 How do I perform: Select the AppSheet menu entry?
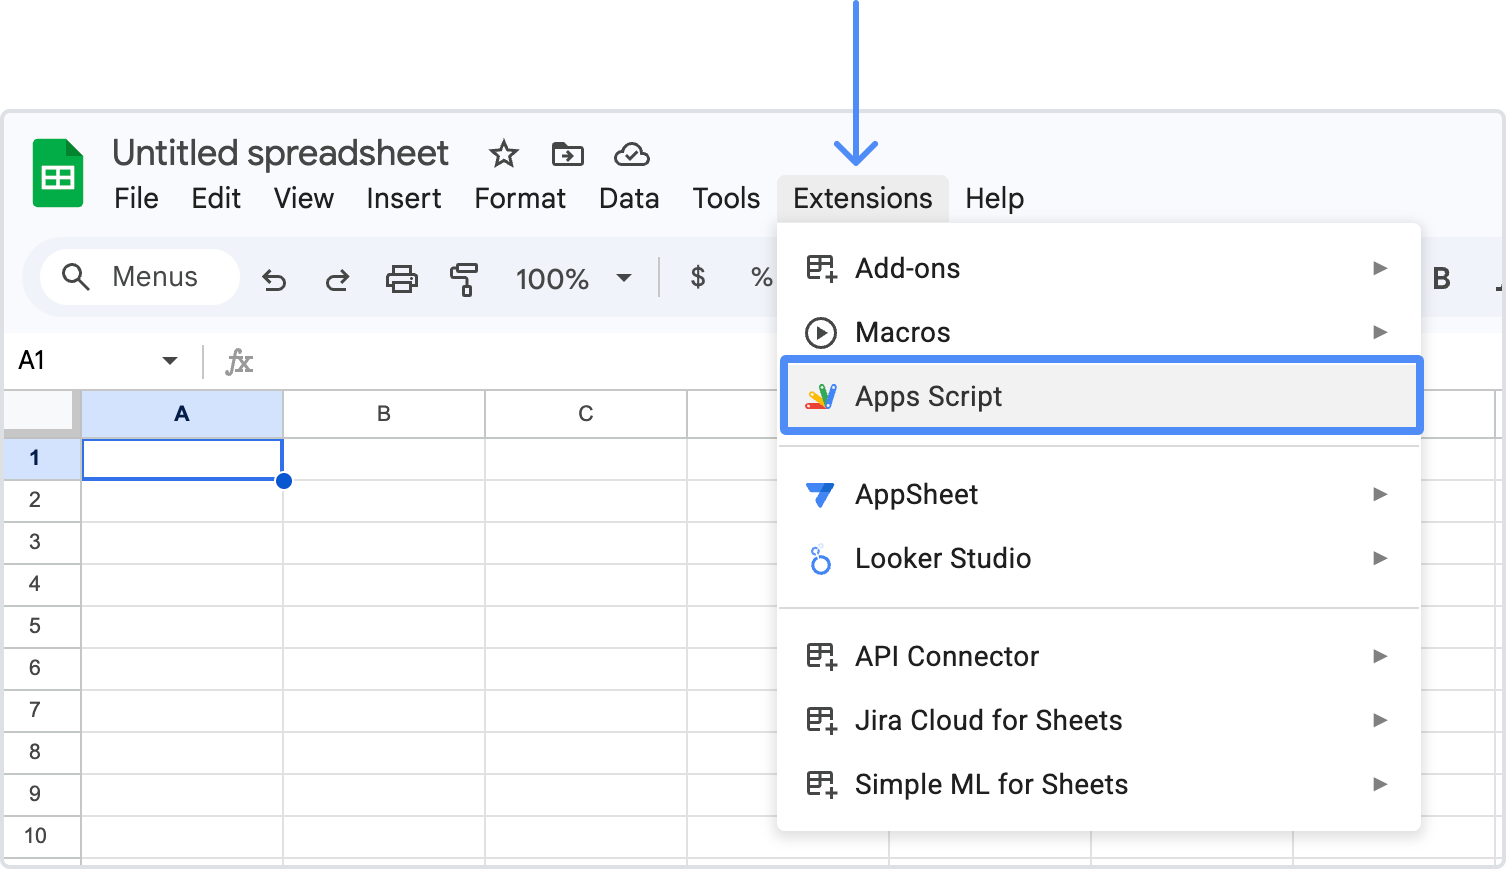point(1099,494)
